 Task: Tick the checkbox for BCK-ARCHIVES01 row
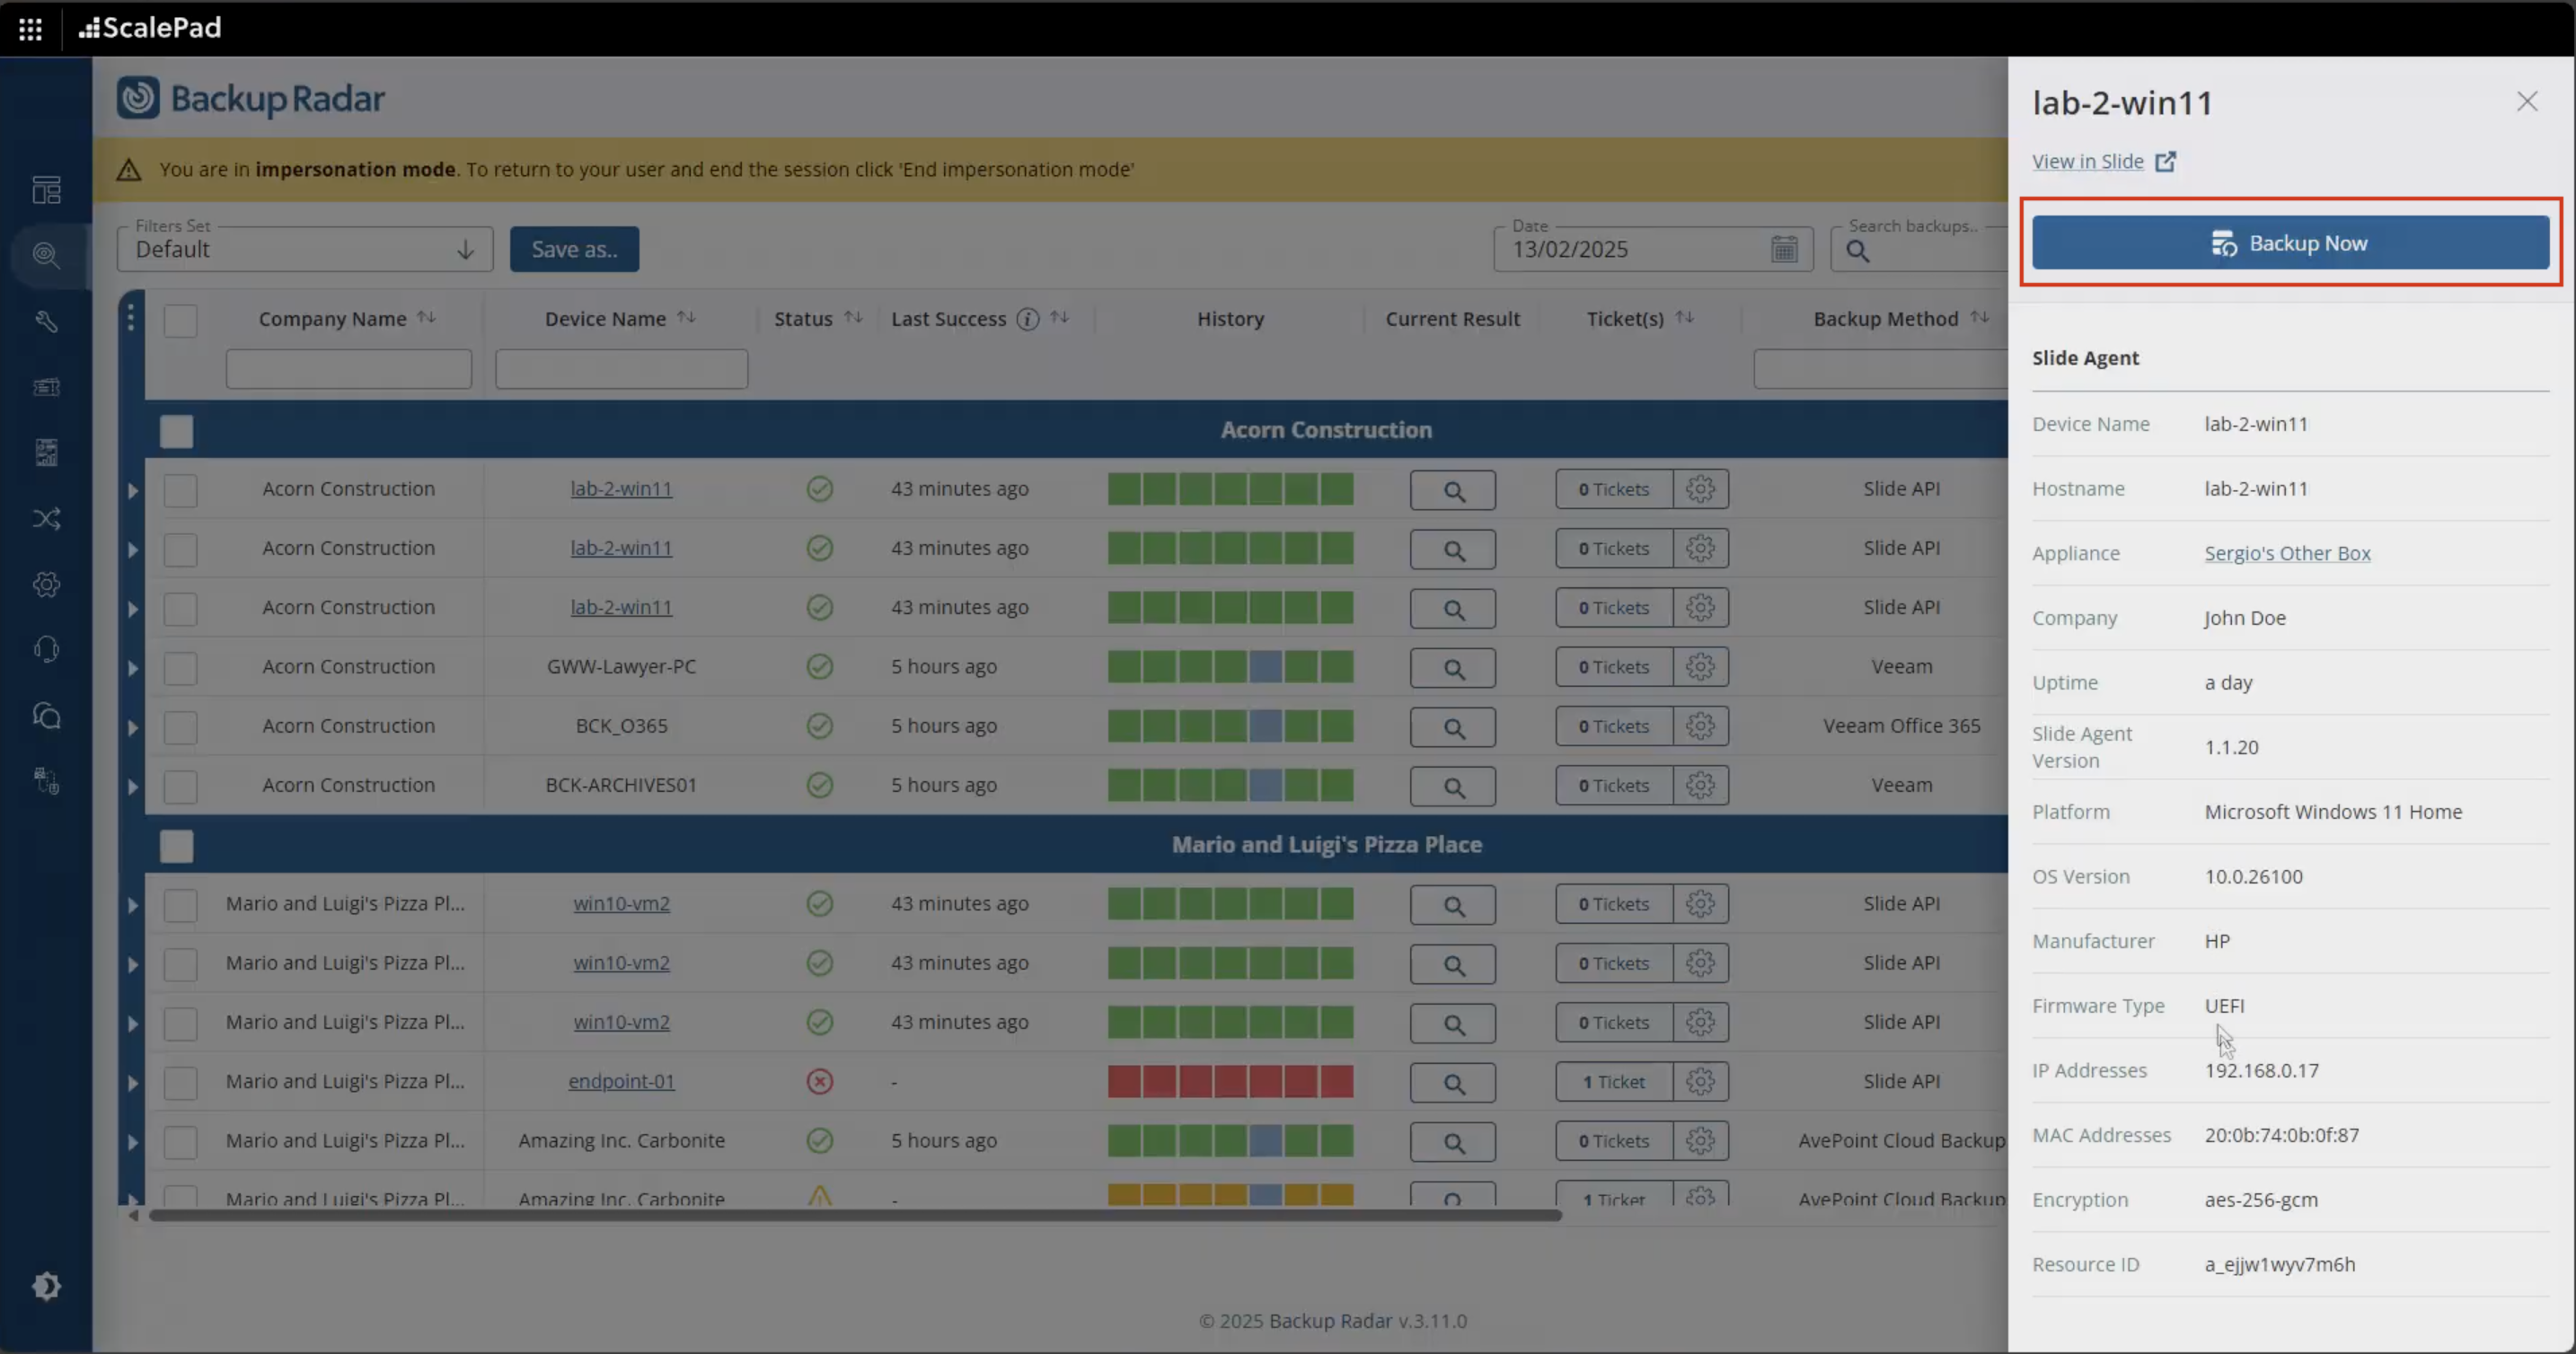point(181,786)
